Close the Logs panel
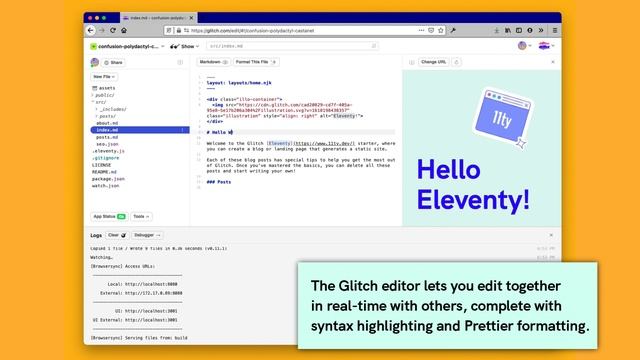This screenshot has width=640, height=360. [551, 235]
